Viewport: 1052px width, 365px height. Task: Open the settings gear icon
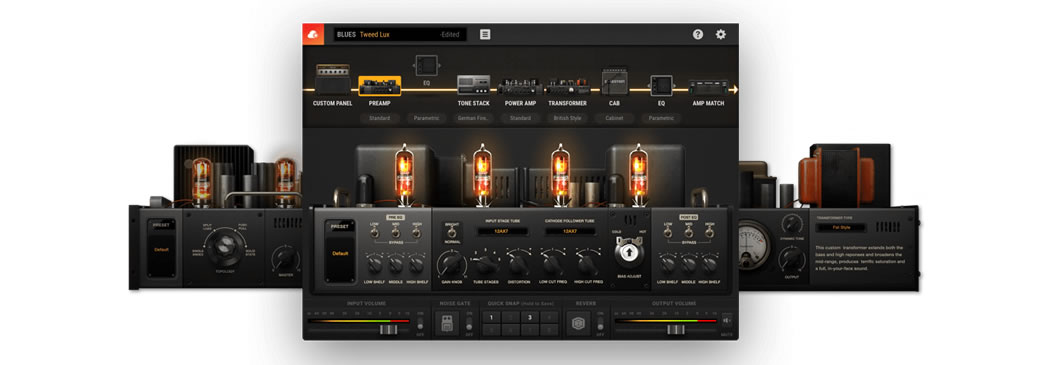(721, 34)
